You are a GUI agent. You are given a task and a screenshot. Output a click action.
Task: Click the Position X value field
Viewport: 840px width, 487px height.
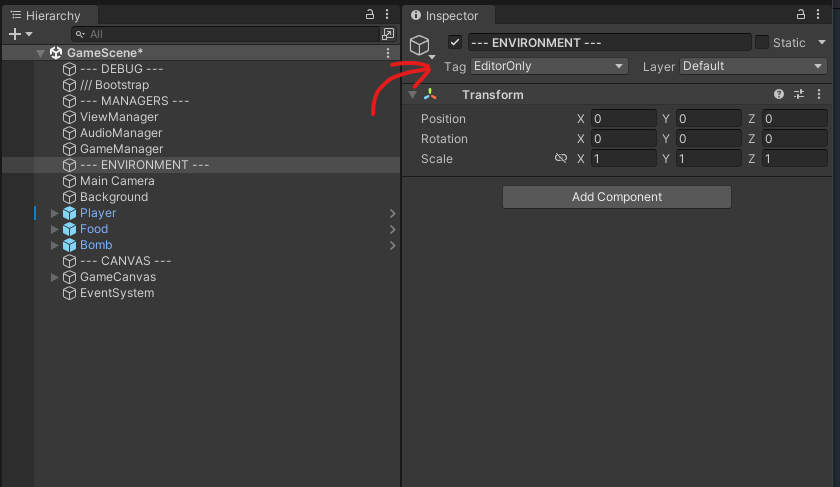pyautogui.click(x=624, y=118)
